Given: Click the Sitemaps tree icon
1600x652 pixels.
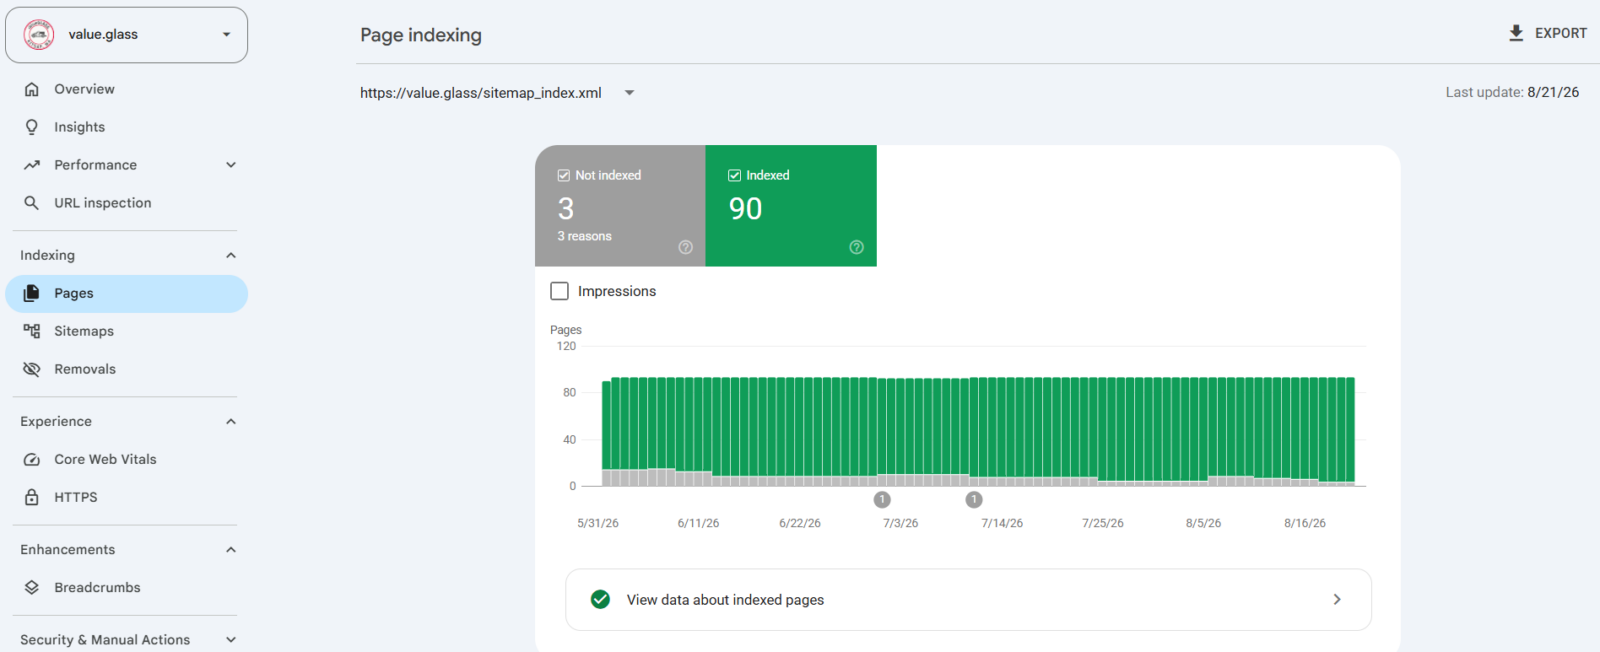Looking at the screenshot, I should tap(32, 331).
